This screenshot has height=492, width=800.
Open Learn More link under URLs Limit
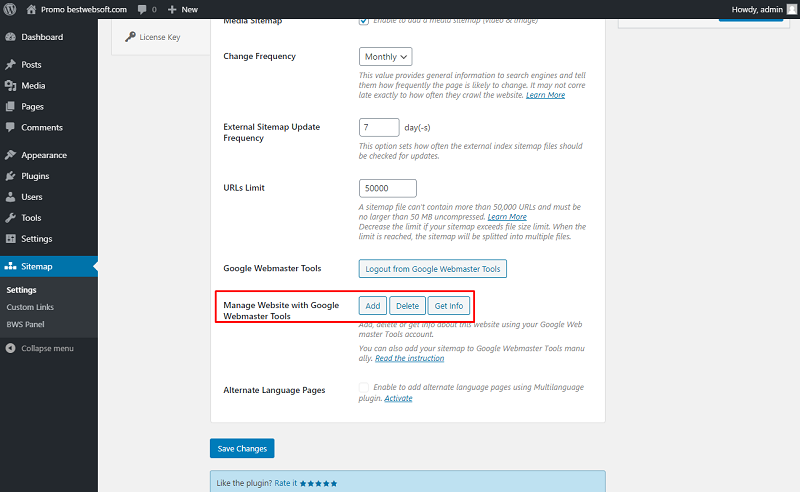tap(507, 216)
